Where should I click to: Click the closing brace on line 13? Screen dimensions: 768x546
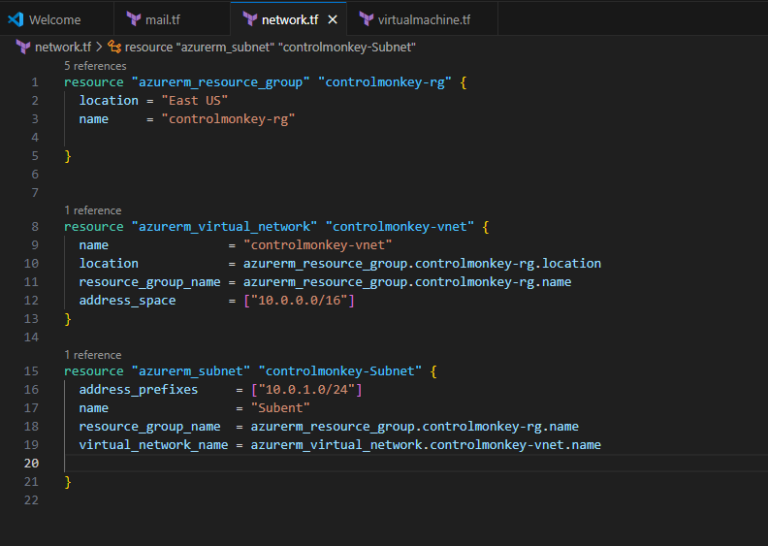(68, 319)
